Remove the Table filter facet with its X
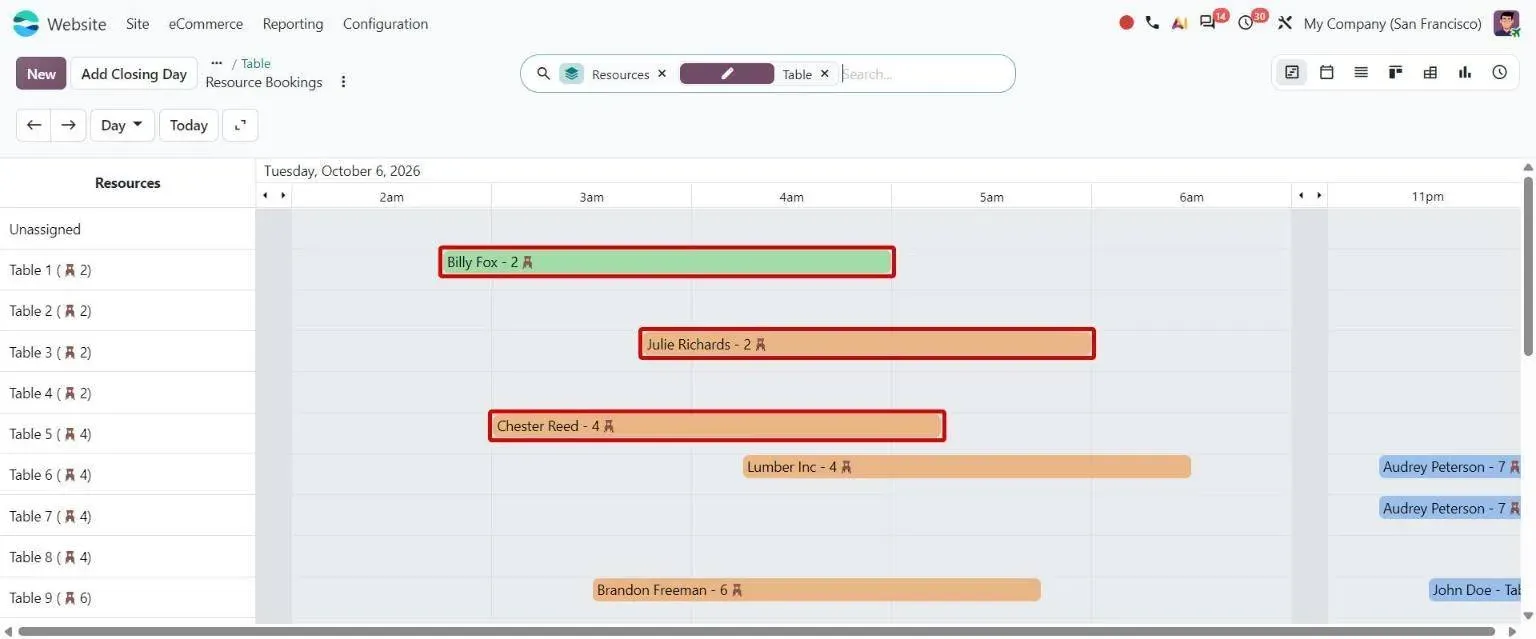 click(825, 74)
